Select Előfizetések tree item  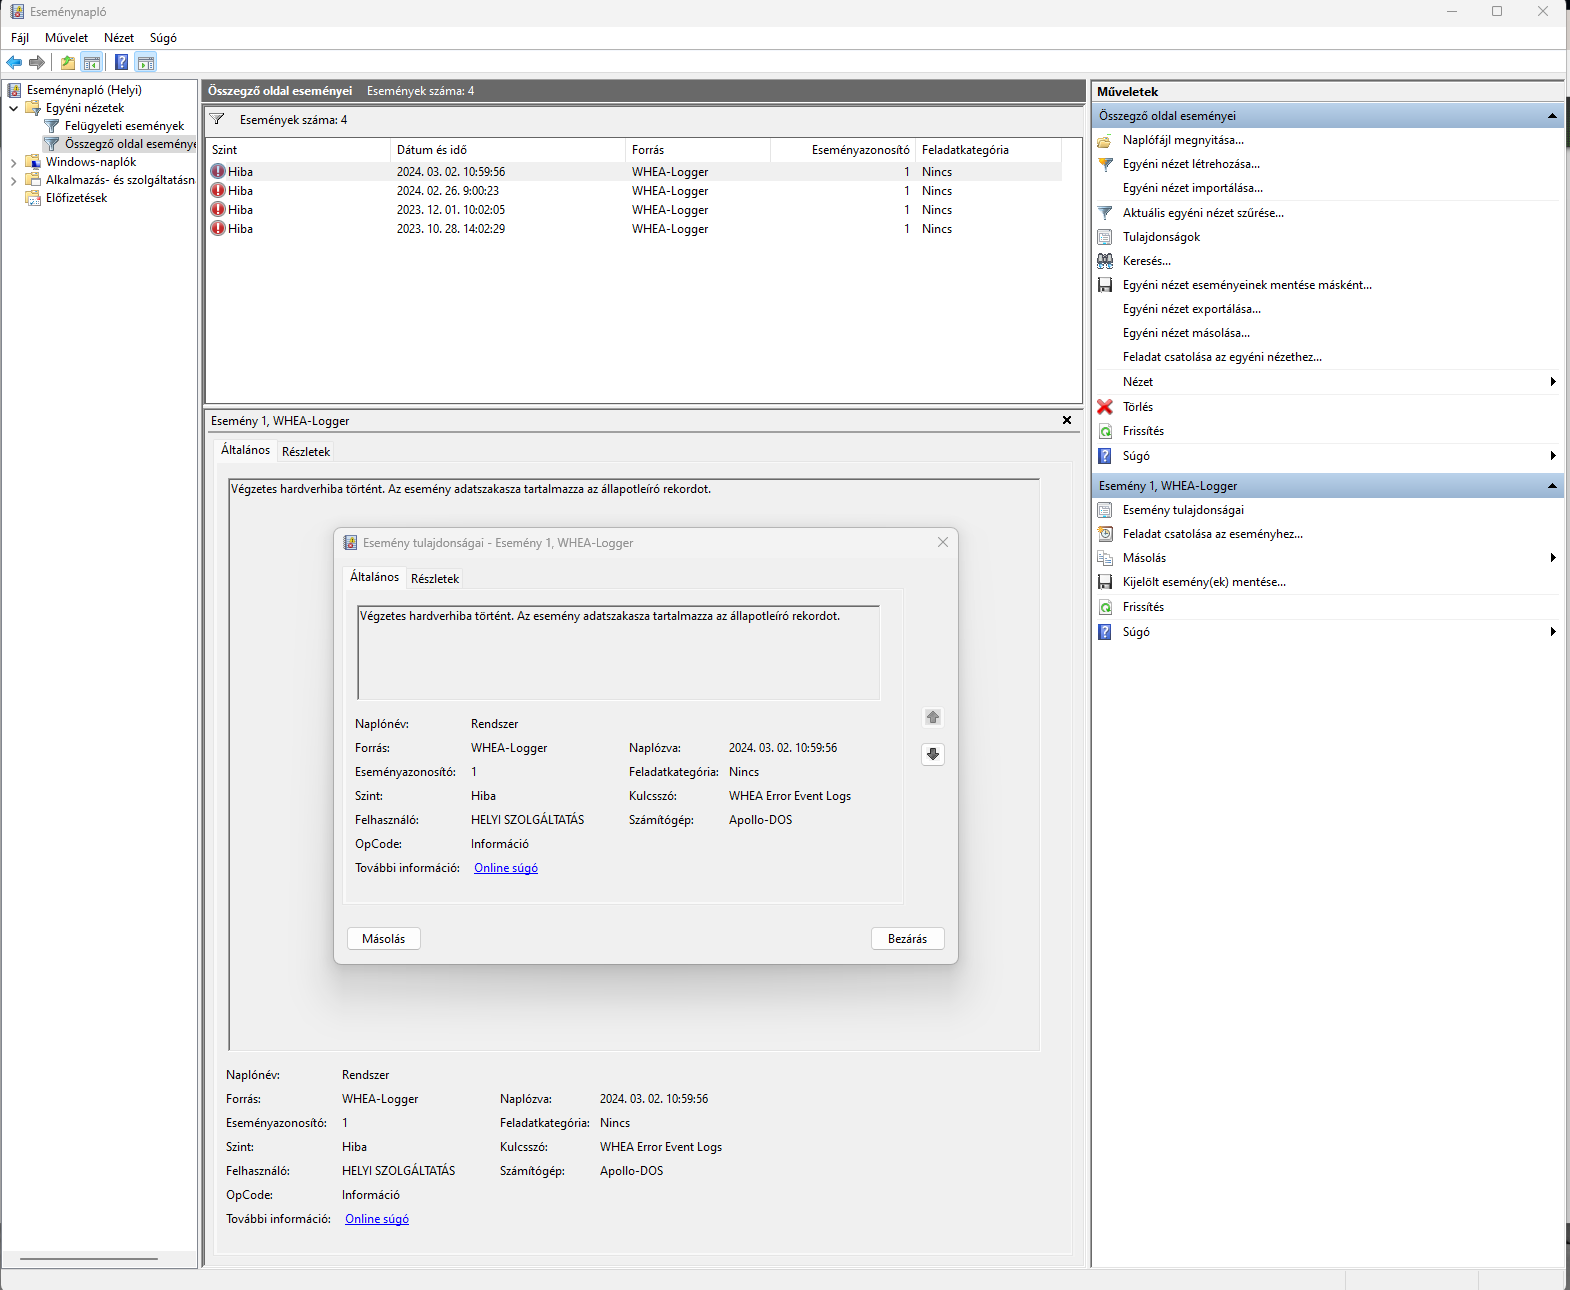76,198
